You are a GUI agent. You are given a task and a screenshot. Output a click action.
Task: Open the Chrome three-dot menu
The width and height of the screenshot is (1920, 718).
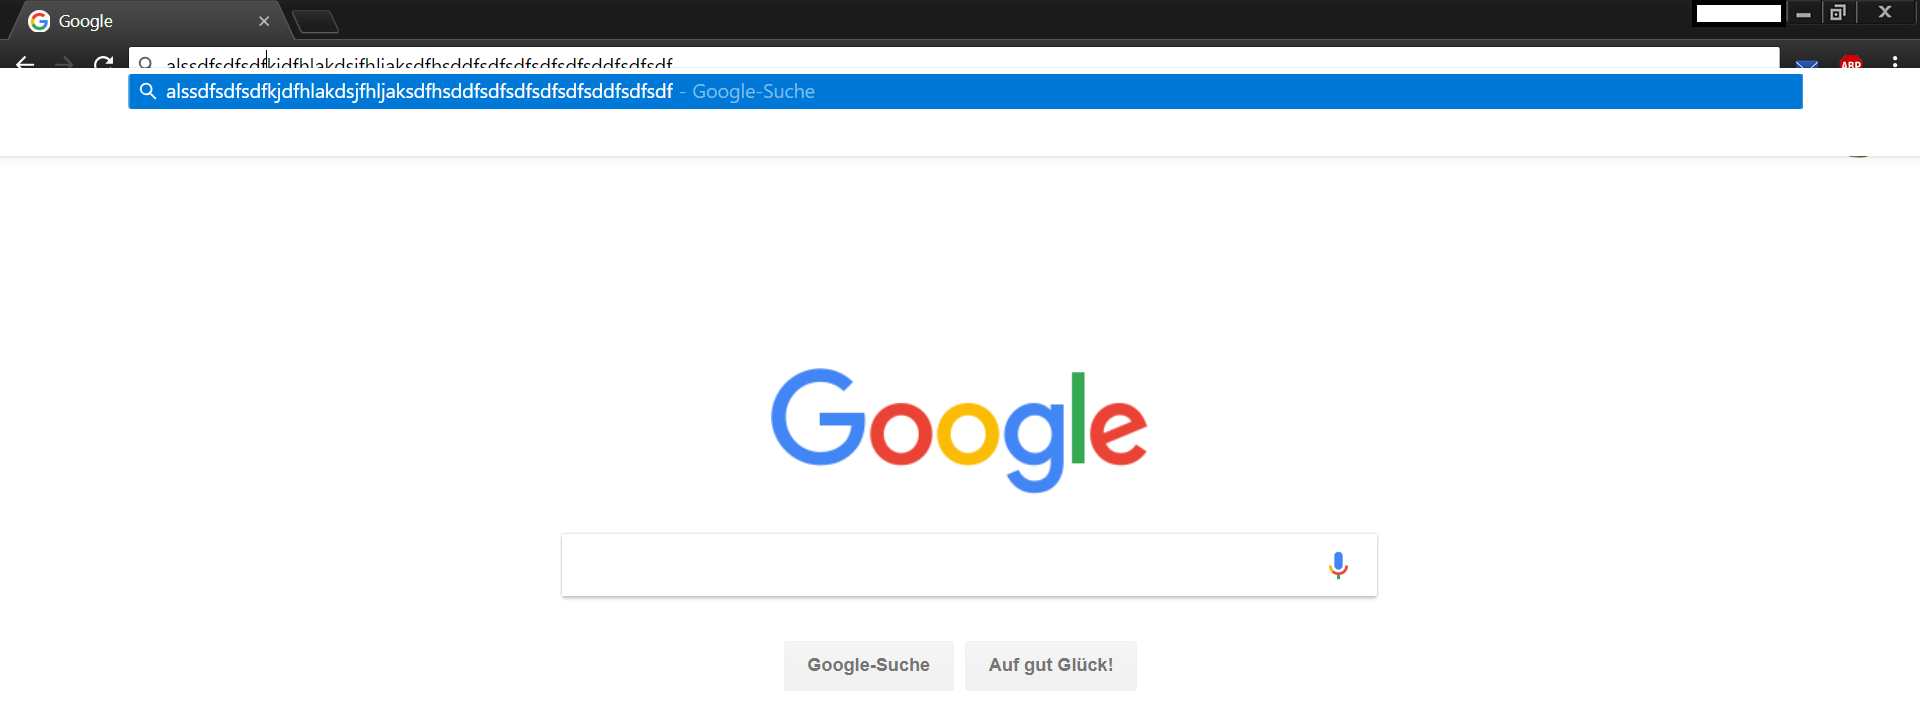tap(1895, 62)
